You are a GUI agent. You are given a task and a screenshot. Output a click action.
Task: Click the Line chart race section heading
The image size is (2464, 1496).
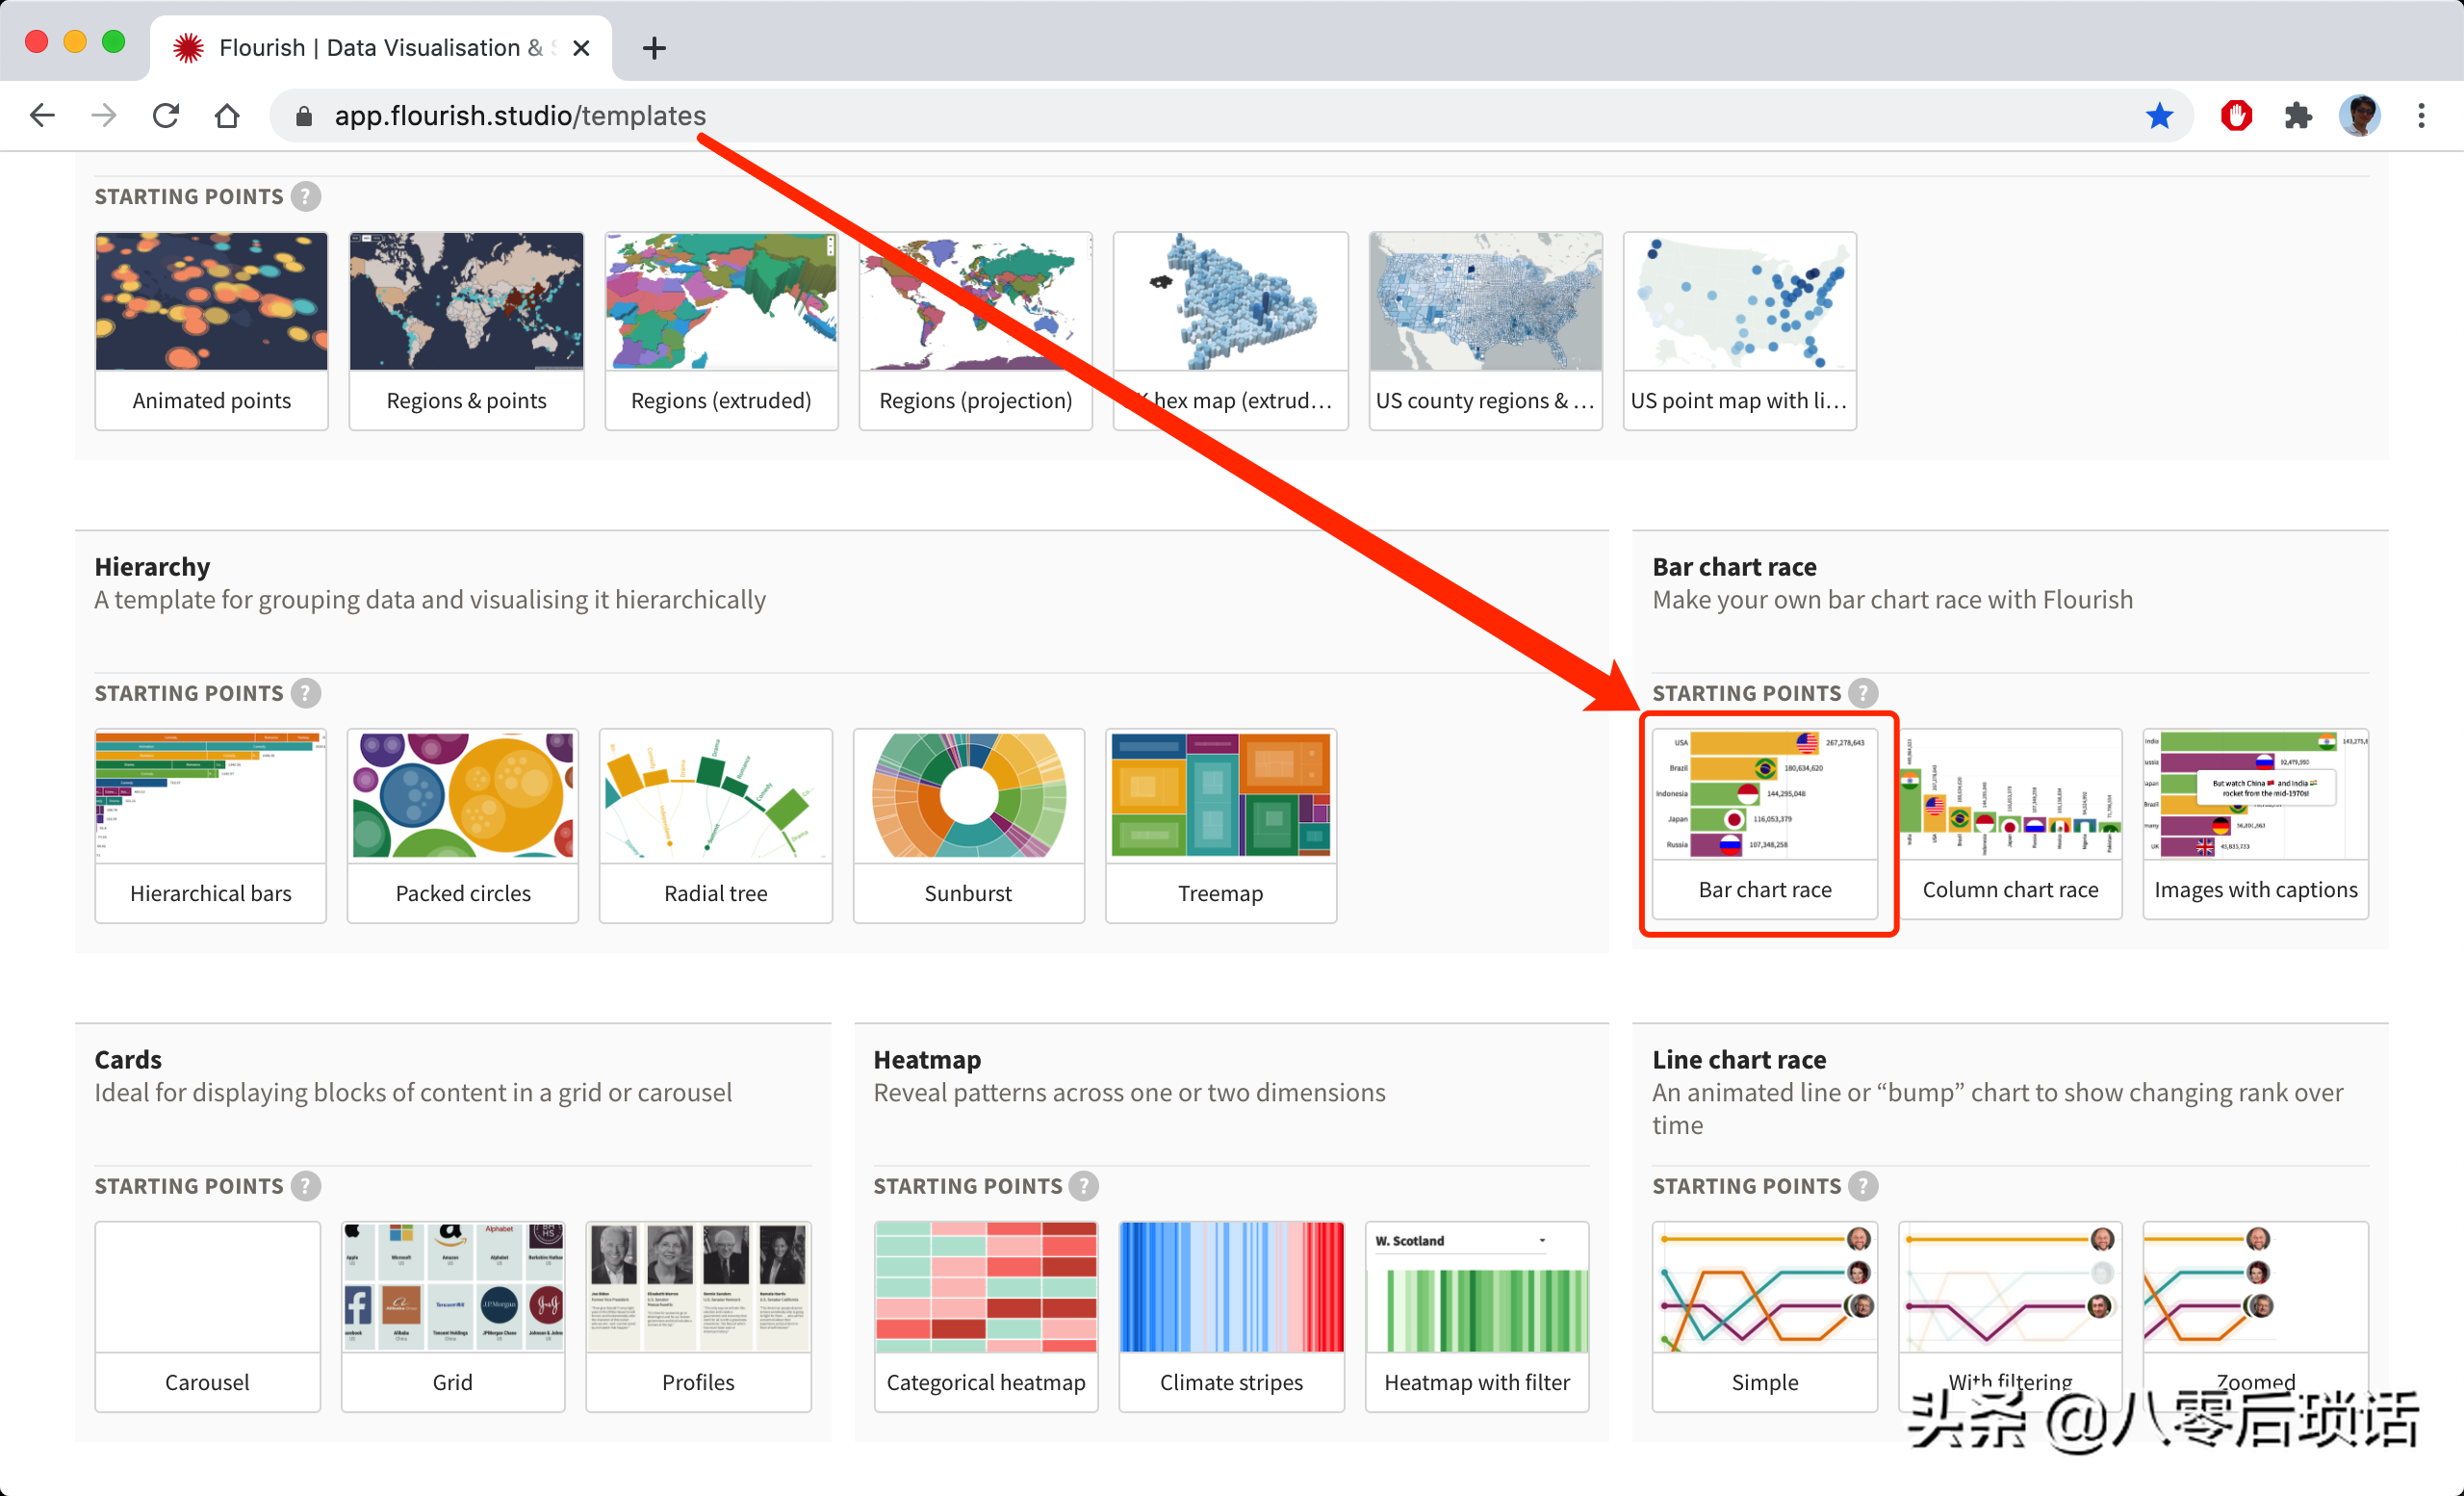click(1739, 1060)
